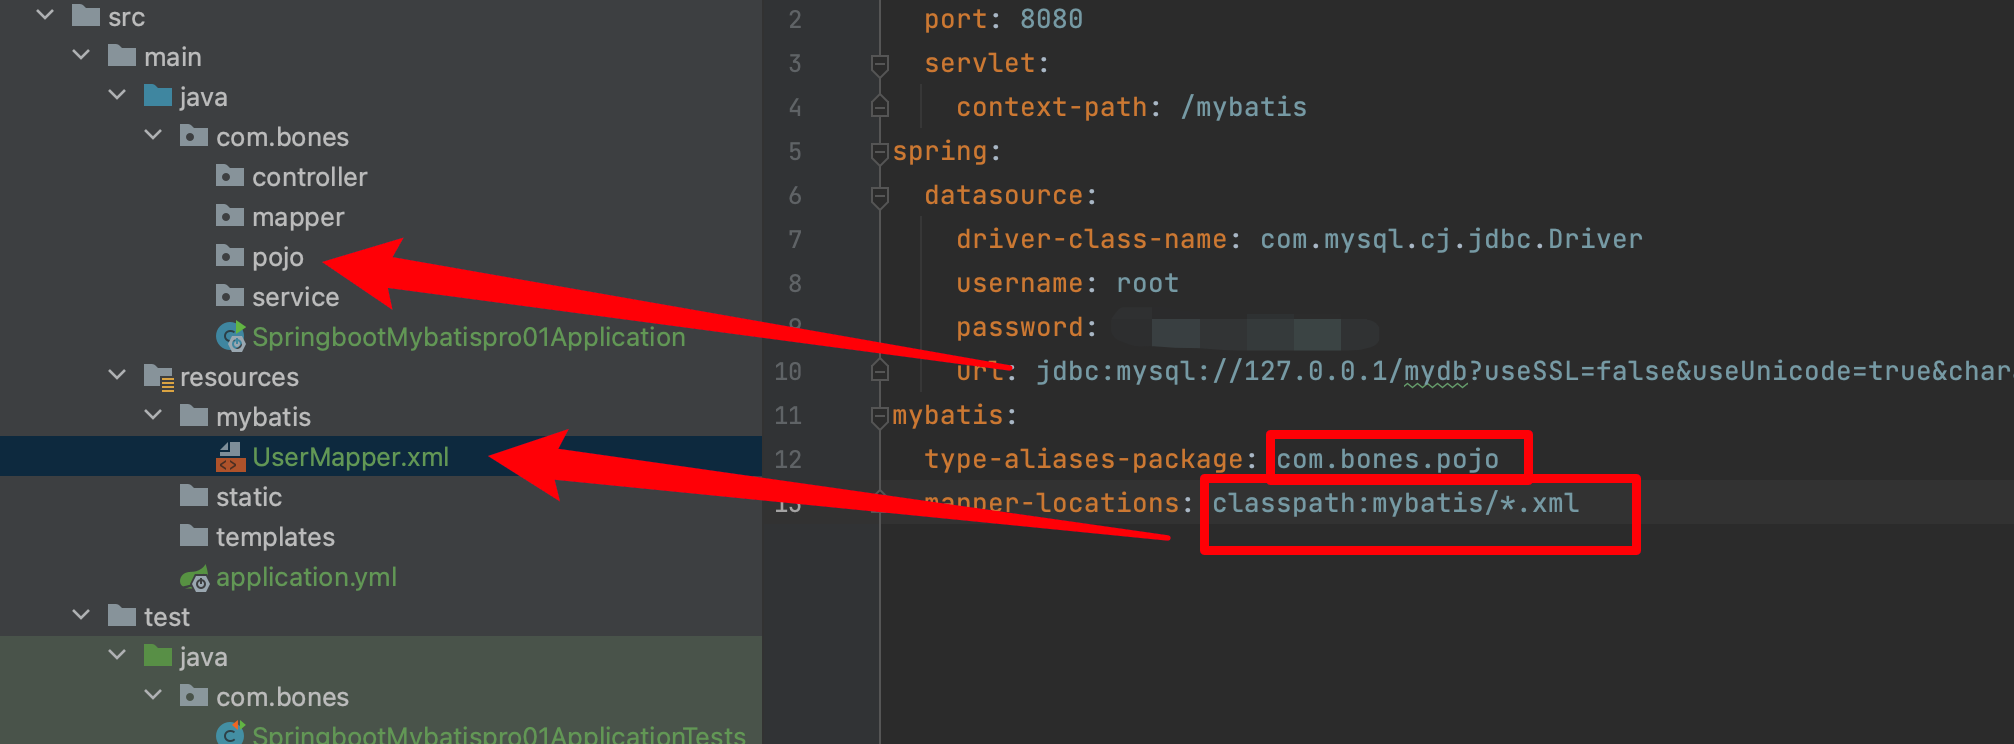Click the src folder icon
The image size is (2014, 744).
pyautogui.click(x=86, y=15)
